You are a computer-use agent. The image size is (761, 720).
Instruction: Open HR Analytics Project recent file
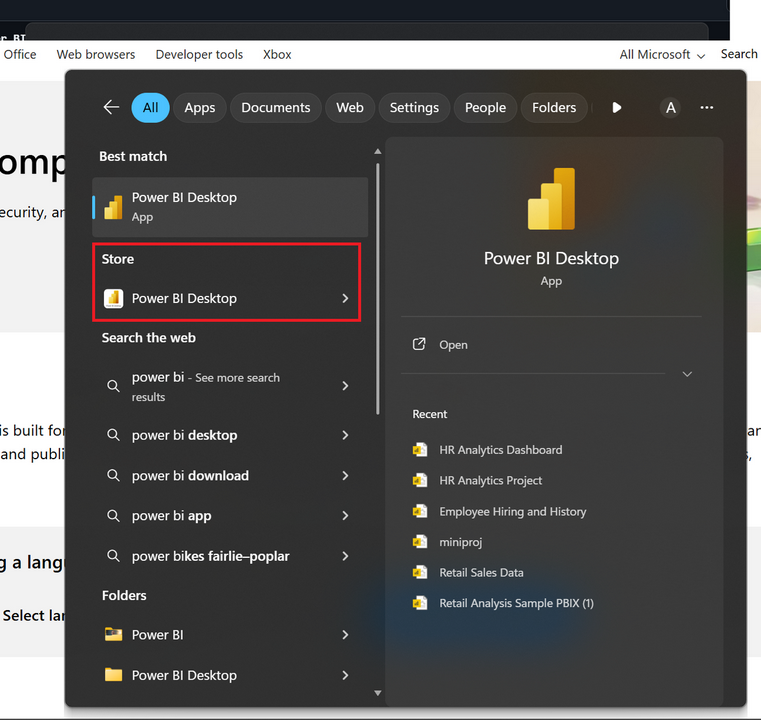tap(490, 480)
